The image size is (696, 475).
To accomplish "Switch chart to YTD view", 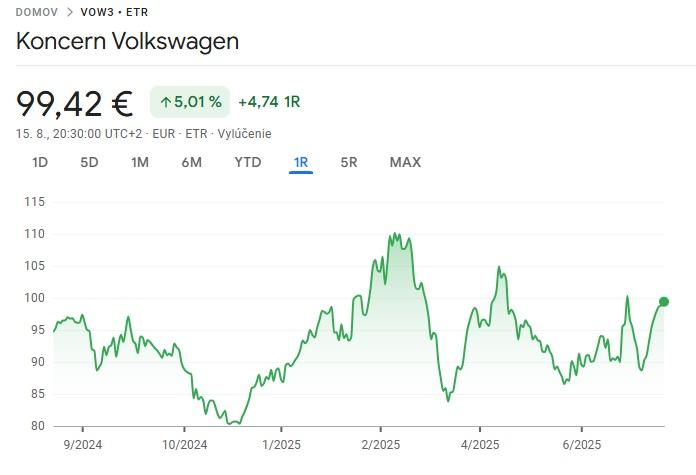I will [x=247, y=162].
